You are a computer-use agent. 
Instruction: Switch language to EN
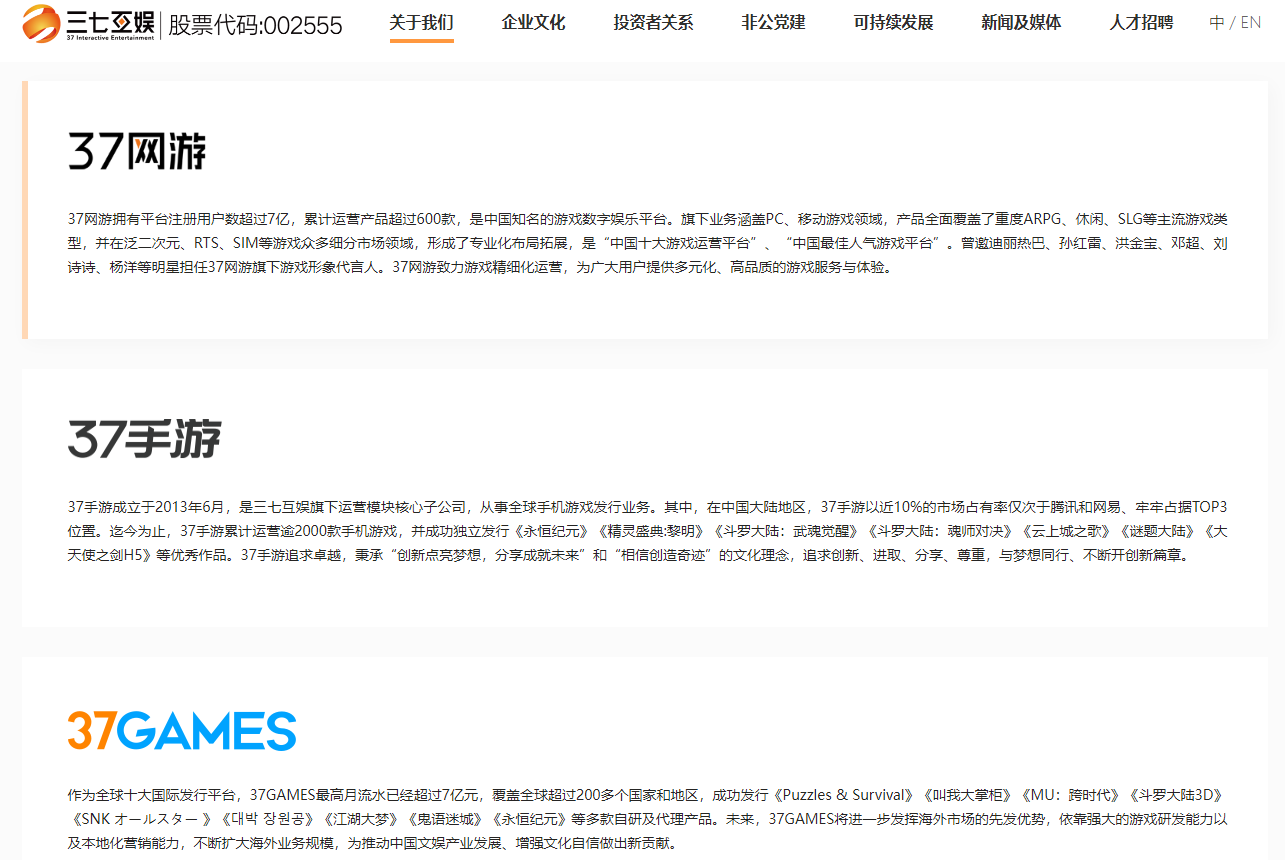tap(1251, 23)
